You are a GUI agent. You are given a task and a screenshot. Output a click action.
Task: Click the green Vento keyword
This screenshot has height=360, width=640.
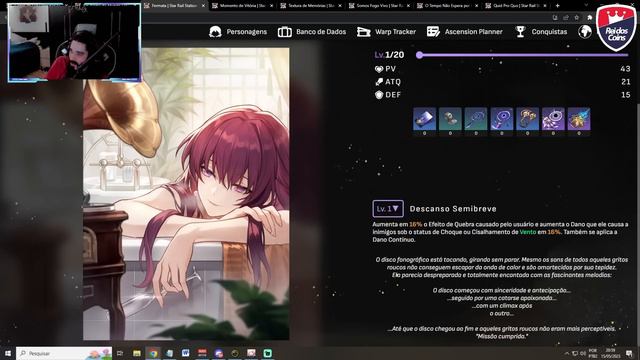click(x=528, y=232)
